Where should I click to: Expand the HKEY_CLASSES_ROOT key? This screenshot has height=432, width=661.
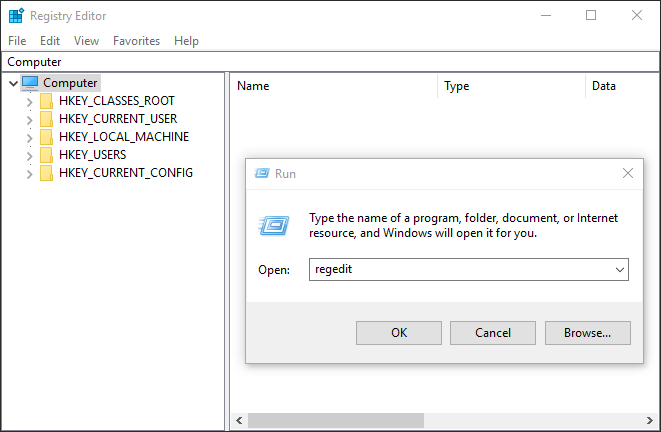[x=30, y=102]
